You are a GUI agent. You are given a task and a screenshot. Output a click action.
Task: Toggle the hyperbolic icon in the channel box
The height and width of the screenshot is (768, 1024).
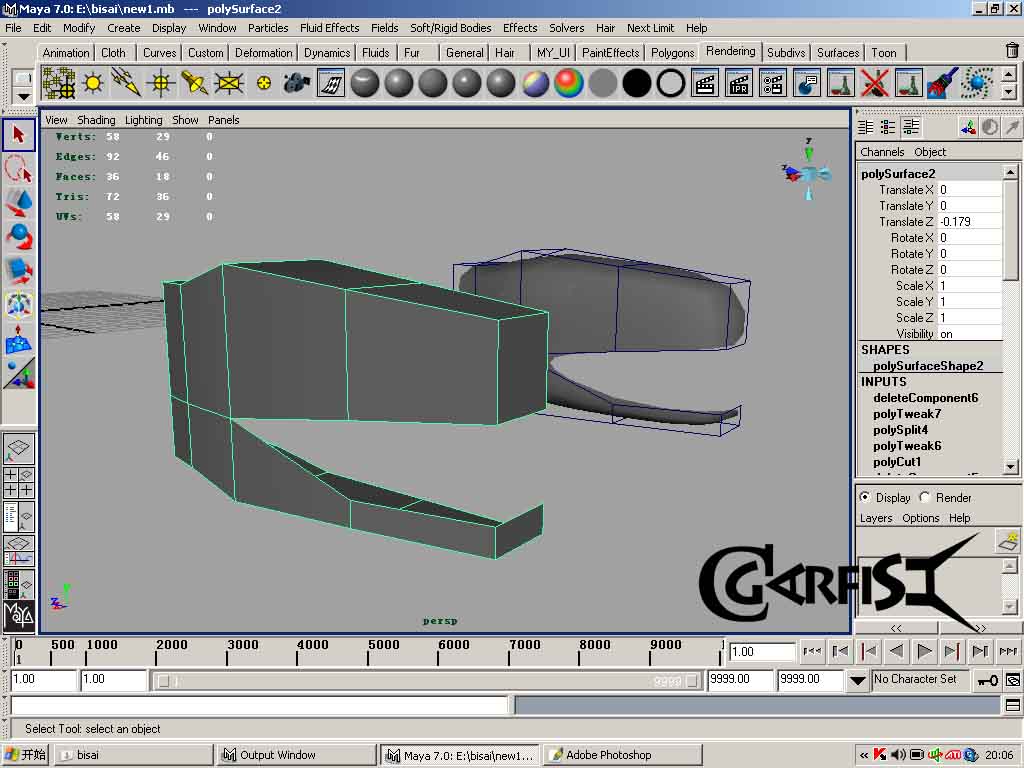pos(1012,127)
